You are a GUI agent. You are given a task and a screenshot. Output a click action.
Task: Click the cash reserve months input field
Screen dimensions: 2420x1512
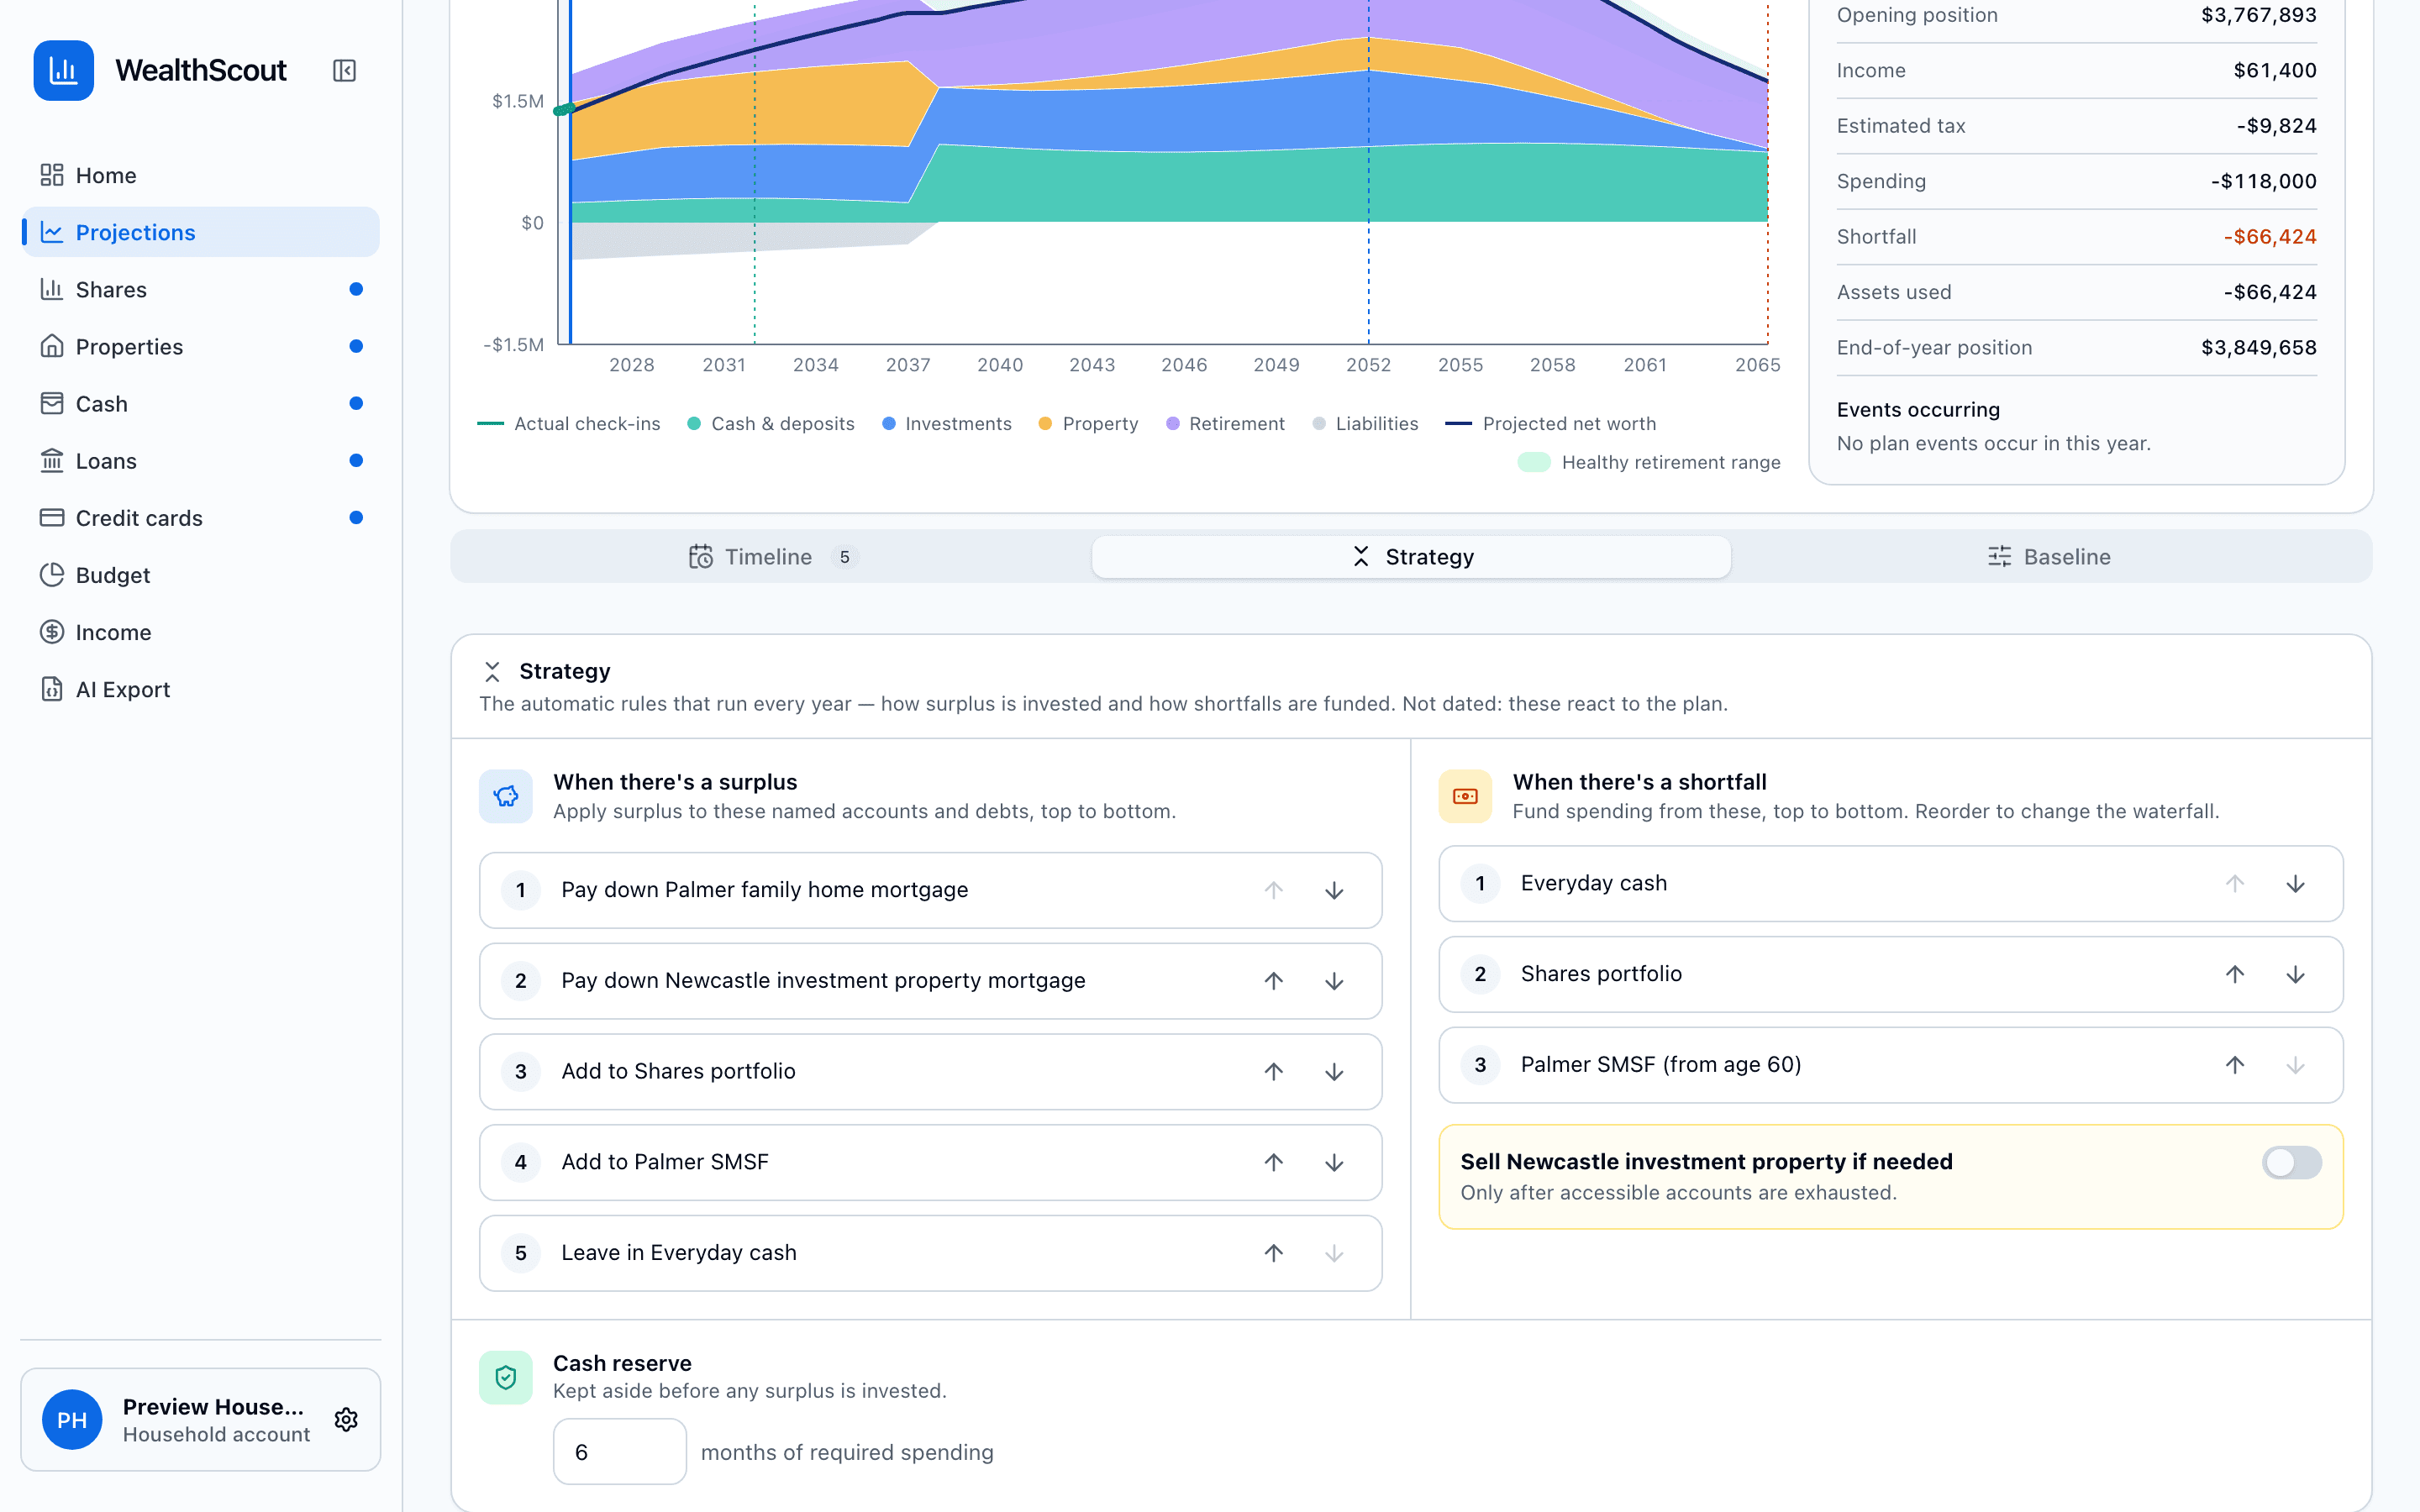[x=619, y=1452]
